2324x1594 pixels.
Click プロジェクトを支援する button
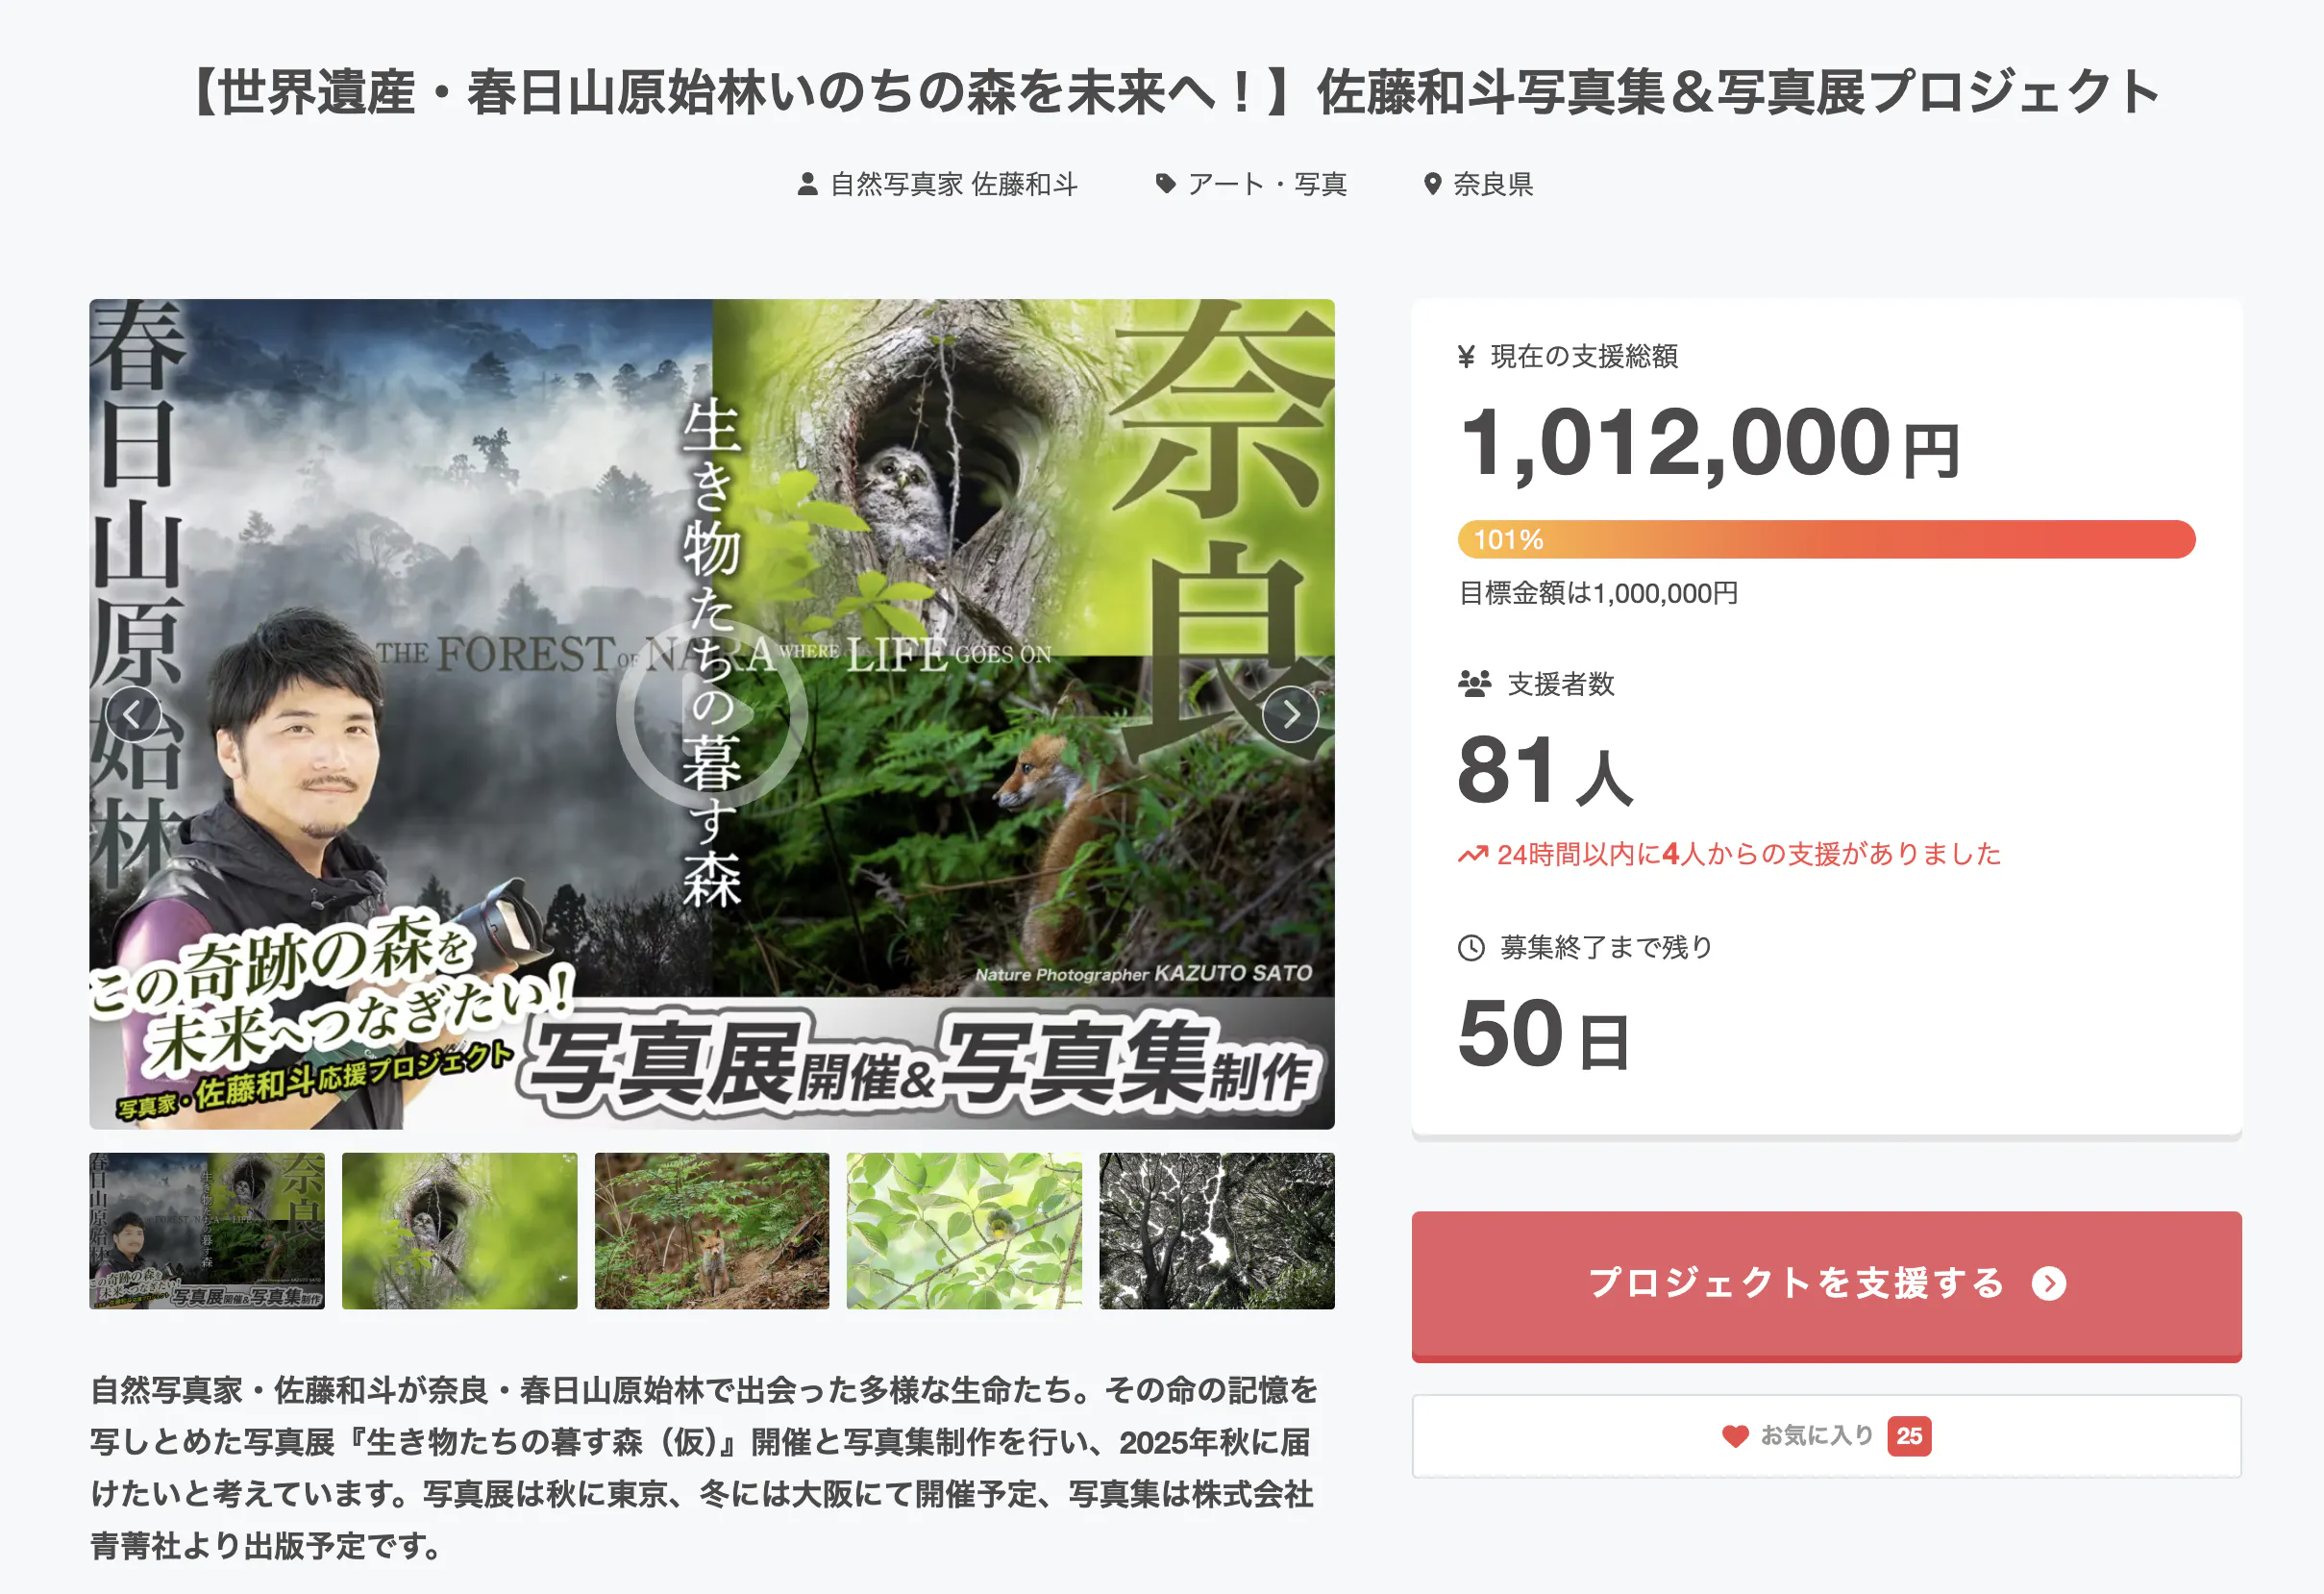click(1826, 1286)
